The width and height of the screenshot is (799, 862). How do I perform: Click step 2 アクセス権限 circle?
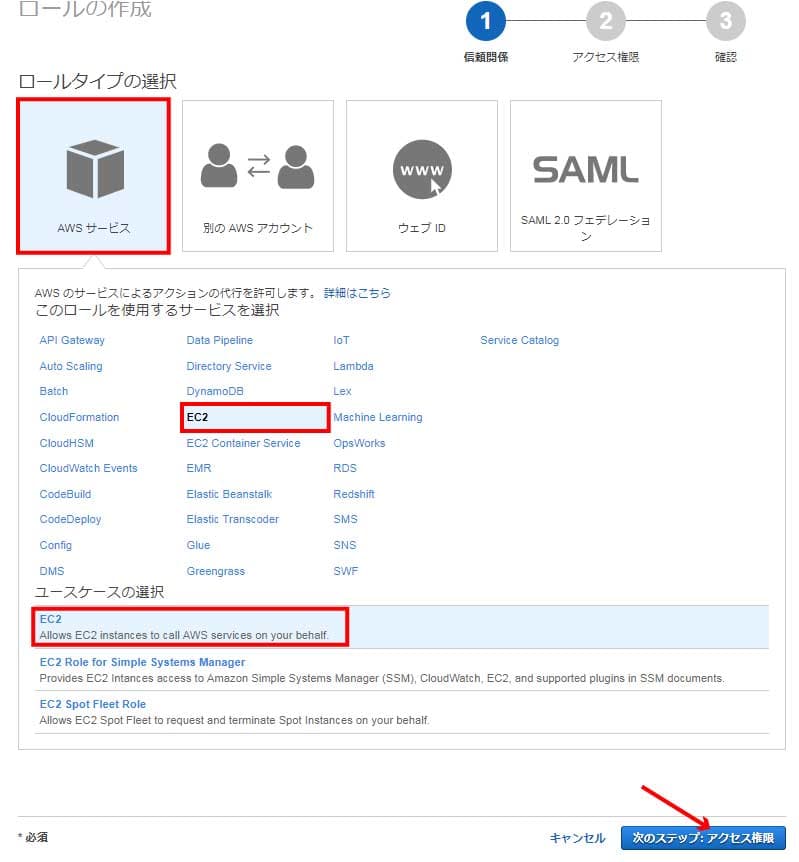(x=605, y=21)
